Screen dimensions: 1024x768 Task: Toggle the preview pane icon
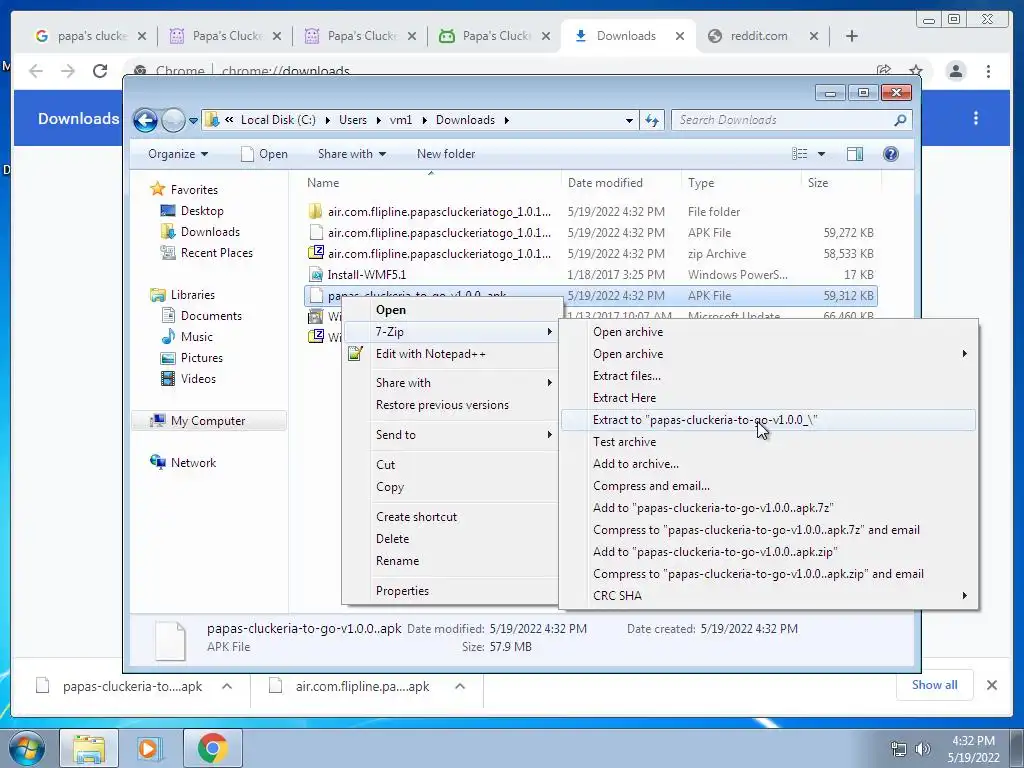(855, 154)
